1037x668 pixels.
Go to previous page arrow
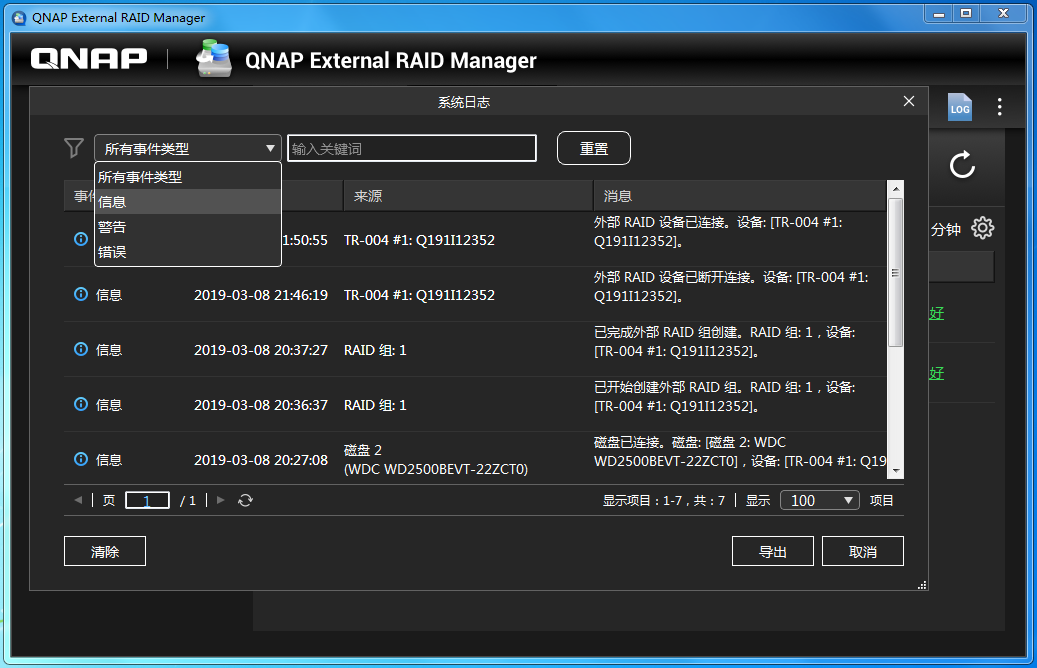(x=78, y=500)
